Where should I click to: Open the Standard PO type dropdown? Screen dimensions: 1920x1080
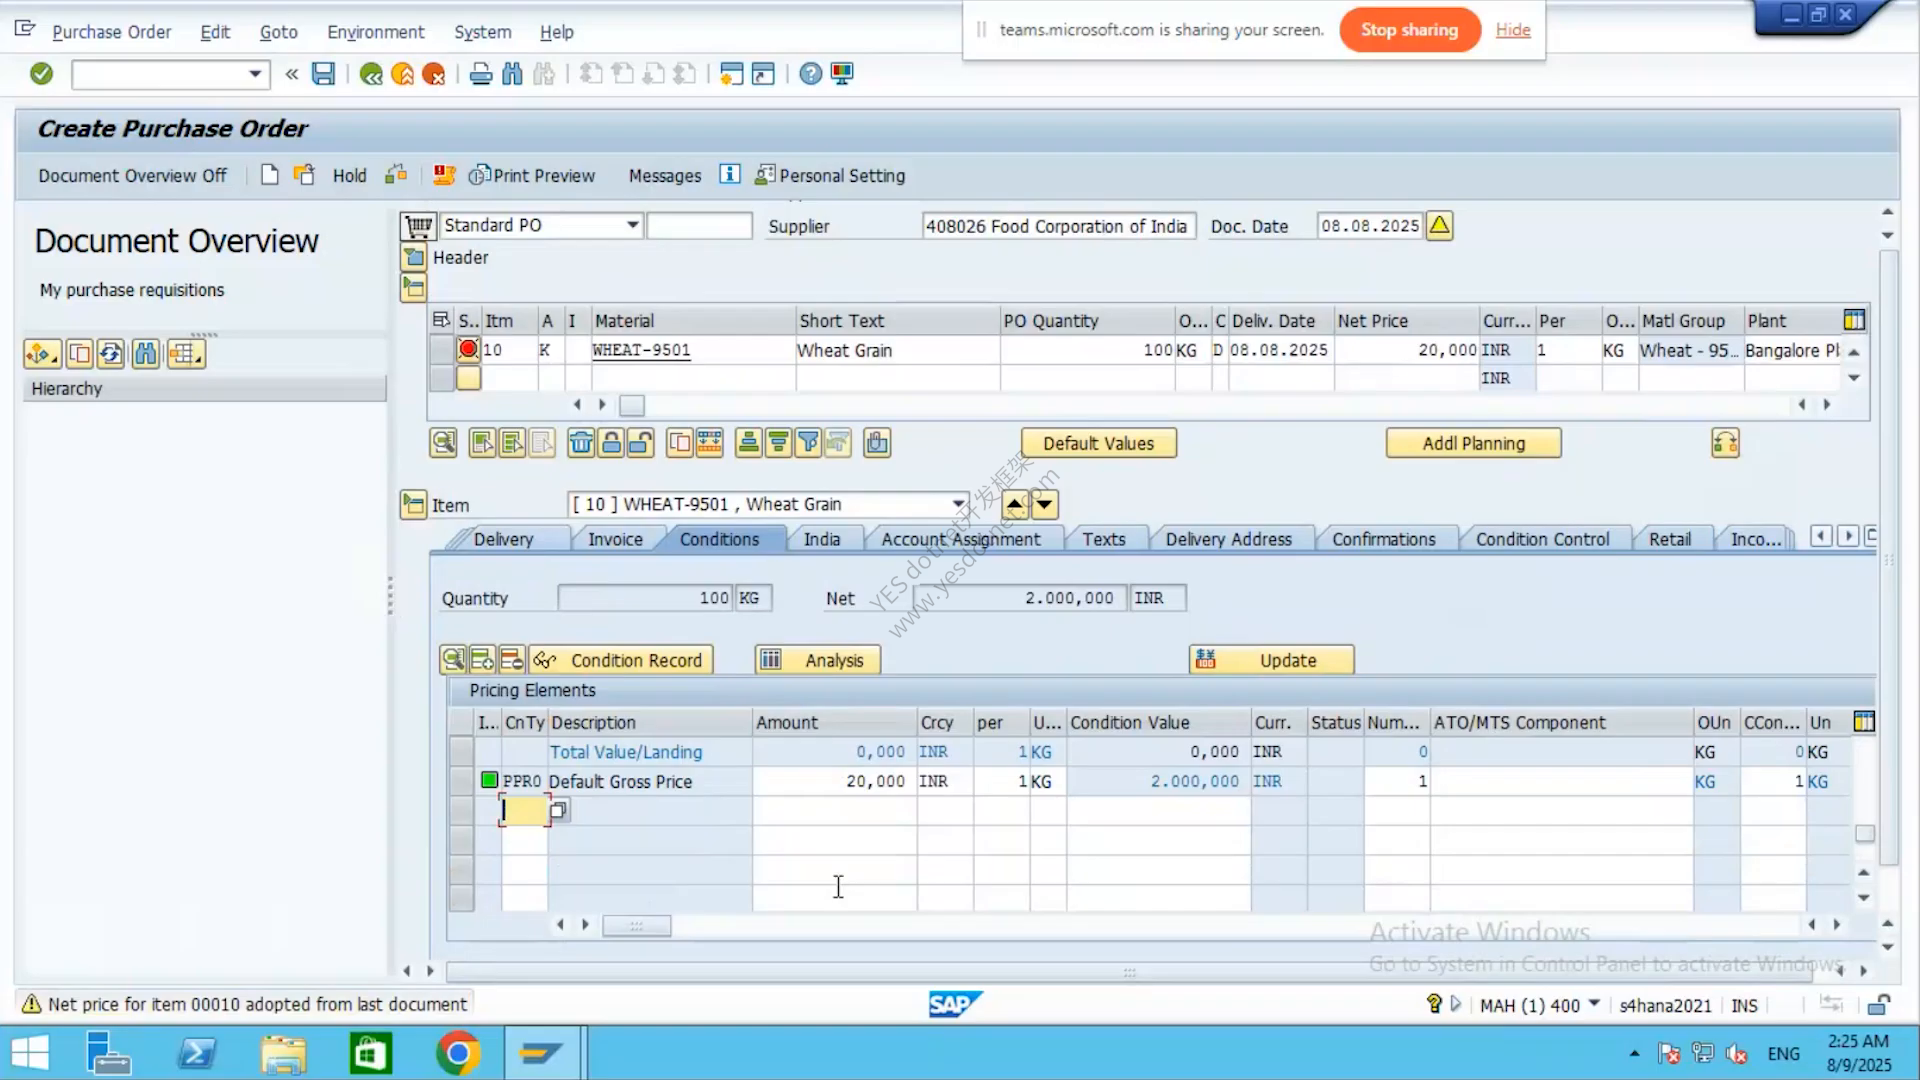click(x=632, y=226)
